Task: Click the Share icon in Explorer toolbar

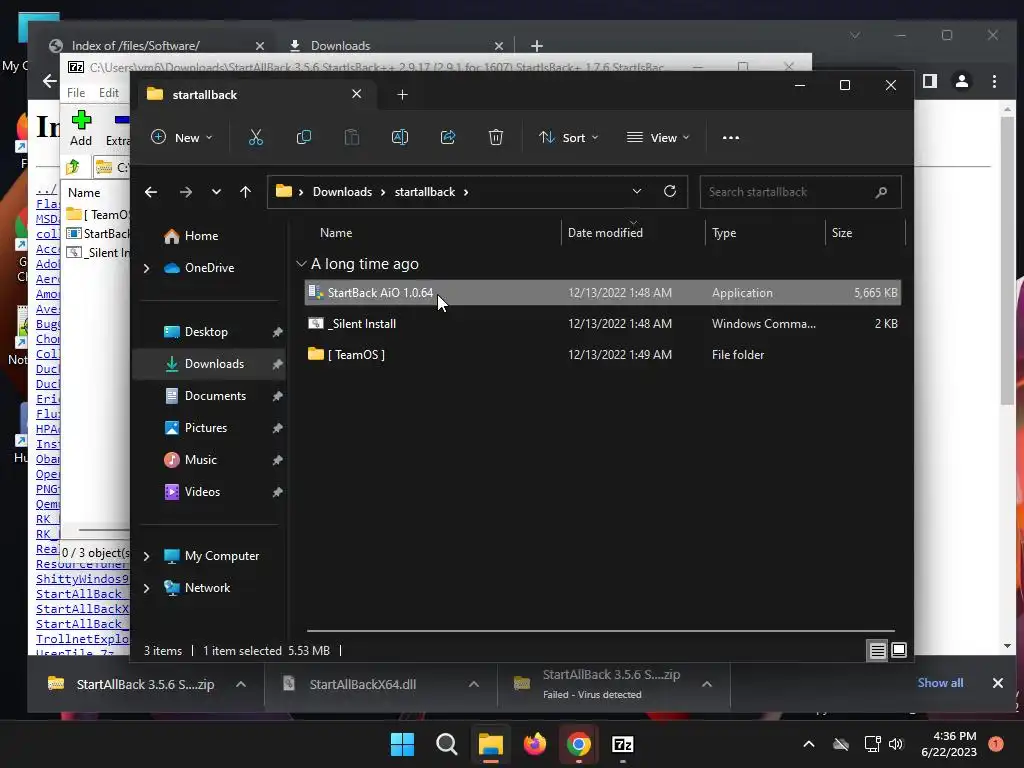Action: [448, 138]
